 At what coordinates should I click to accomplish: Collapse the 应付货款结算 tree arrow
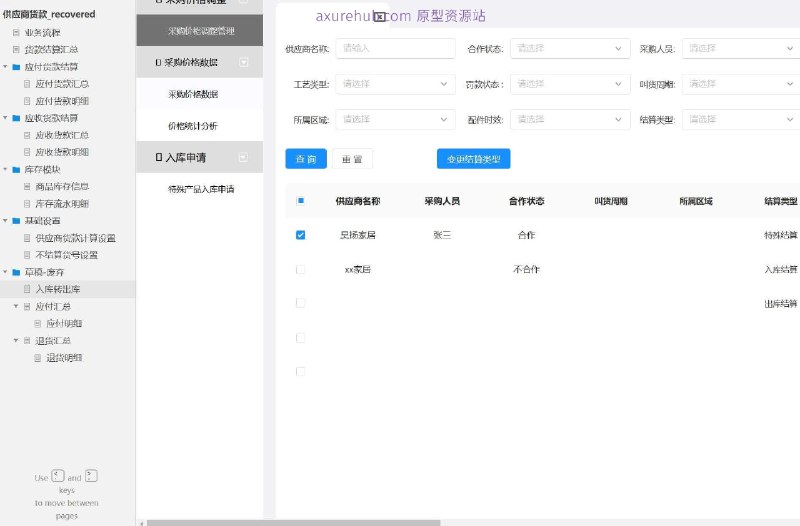pos(6,67)
